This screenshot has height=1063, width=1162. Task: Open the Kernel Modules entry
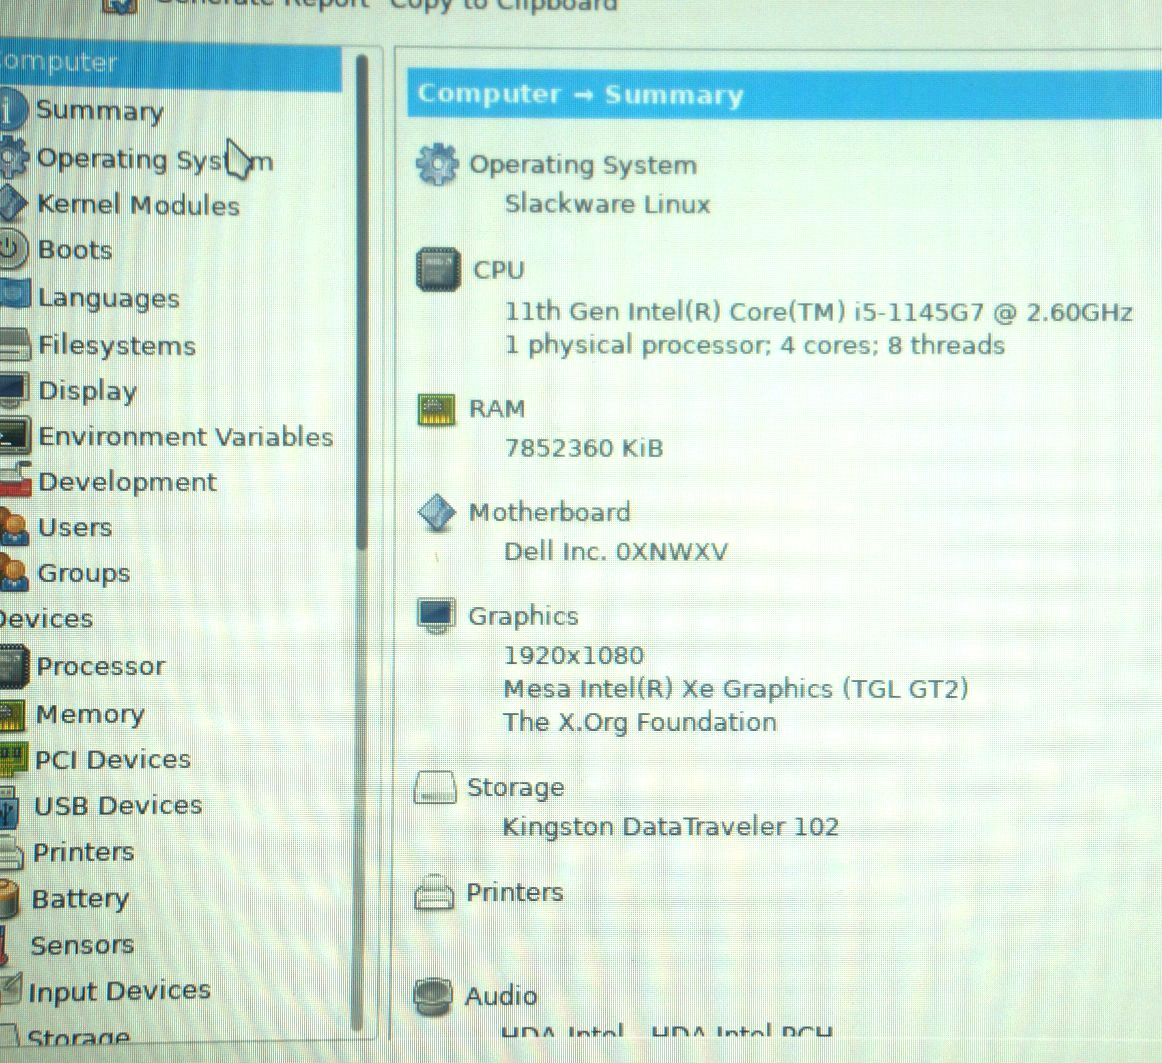pyautogui.click(x=139, y=205)
